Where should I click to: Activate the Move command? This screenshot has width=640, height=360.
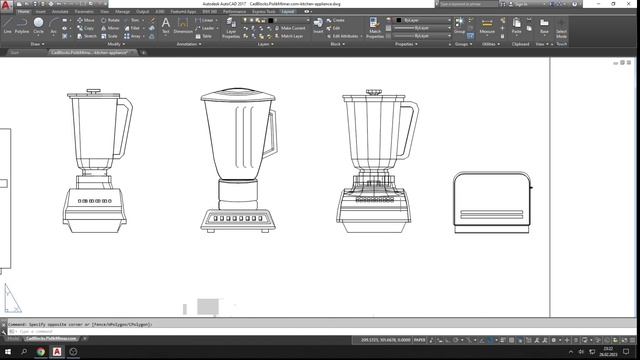click(86, 20)
